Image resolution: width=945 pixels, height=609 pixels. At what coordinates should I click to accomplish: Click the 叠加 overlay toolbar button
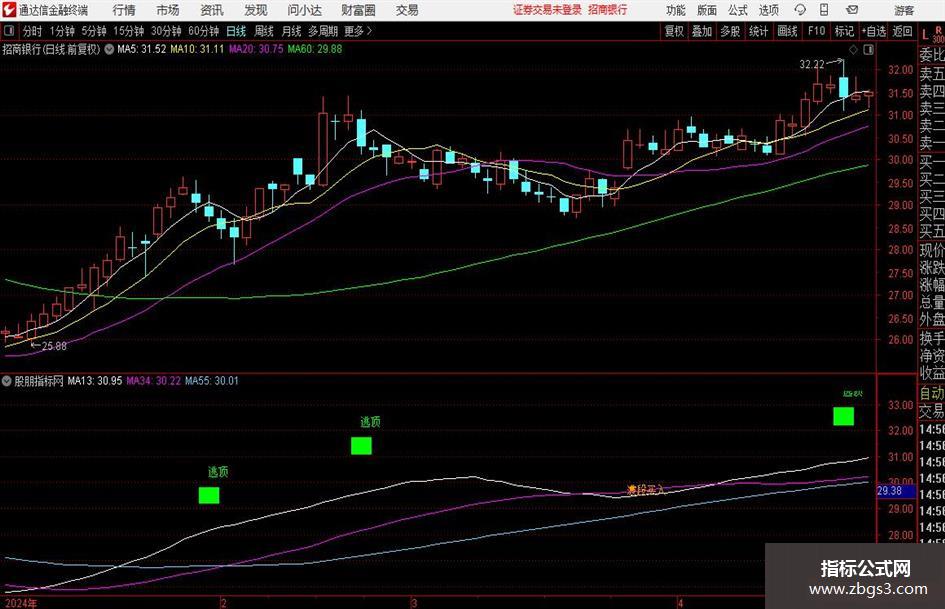pyautogui.click(x=702, y=31)
